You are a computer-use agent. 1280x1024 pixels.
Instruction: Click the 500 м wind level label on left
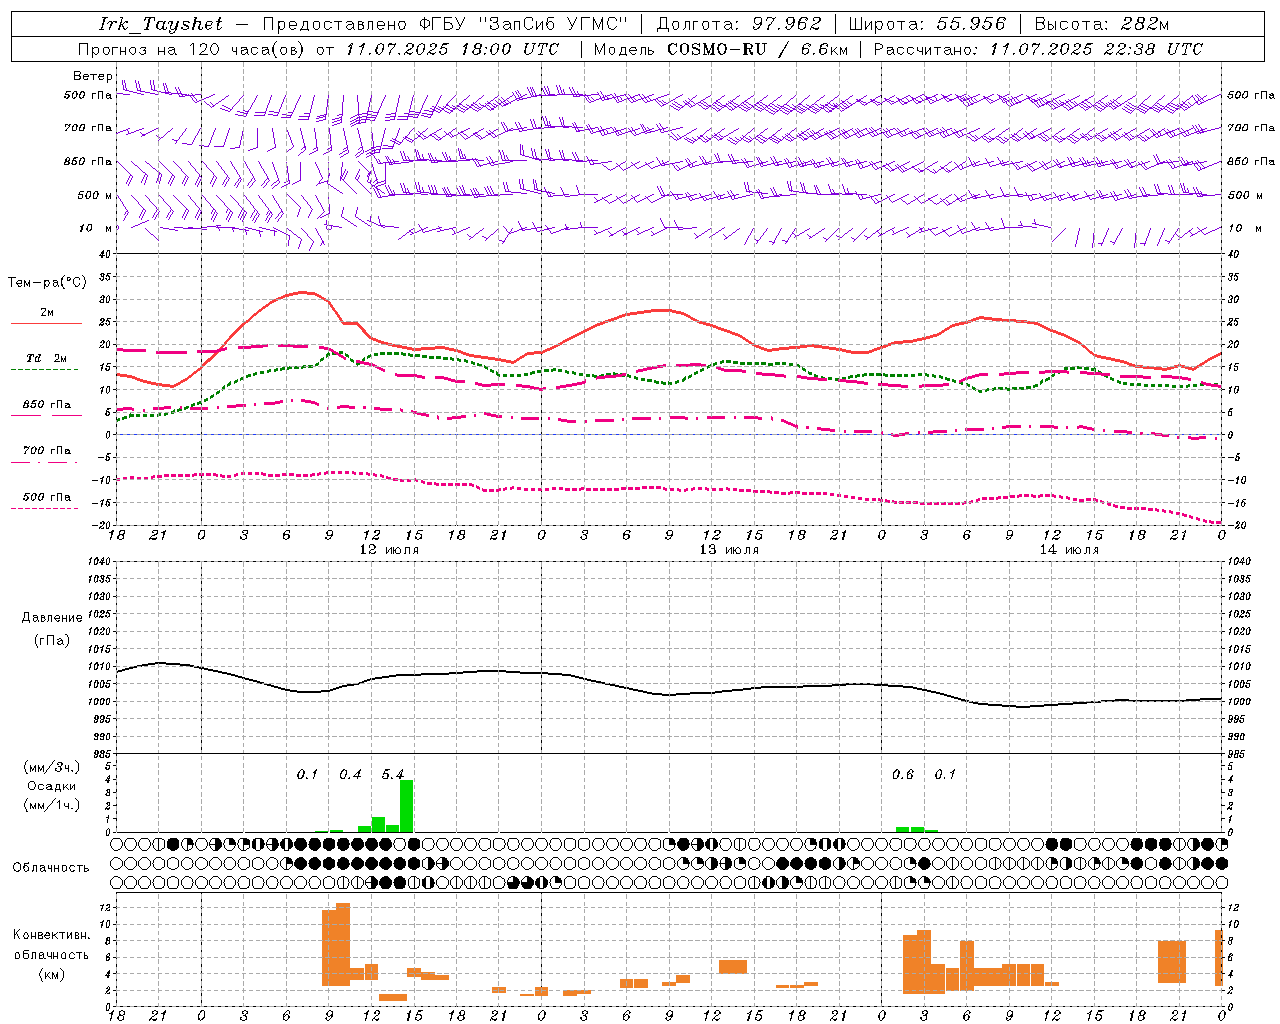coord(94,195)
